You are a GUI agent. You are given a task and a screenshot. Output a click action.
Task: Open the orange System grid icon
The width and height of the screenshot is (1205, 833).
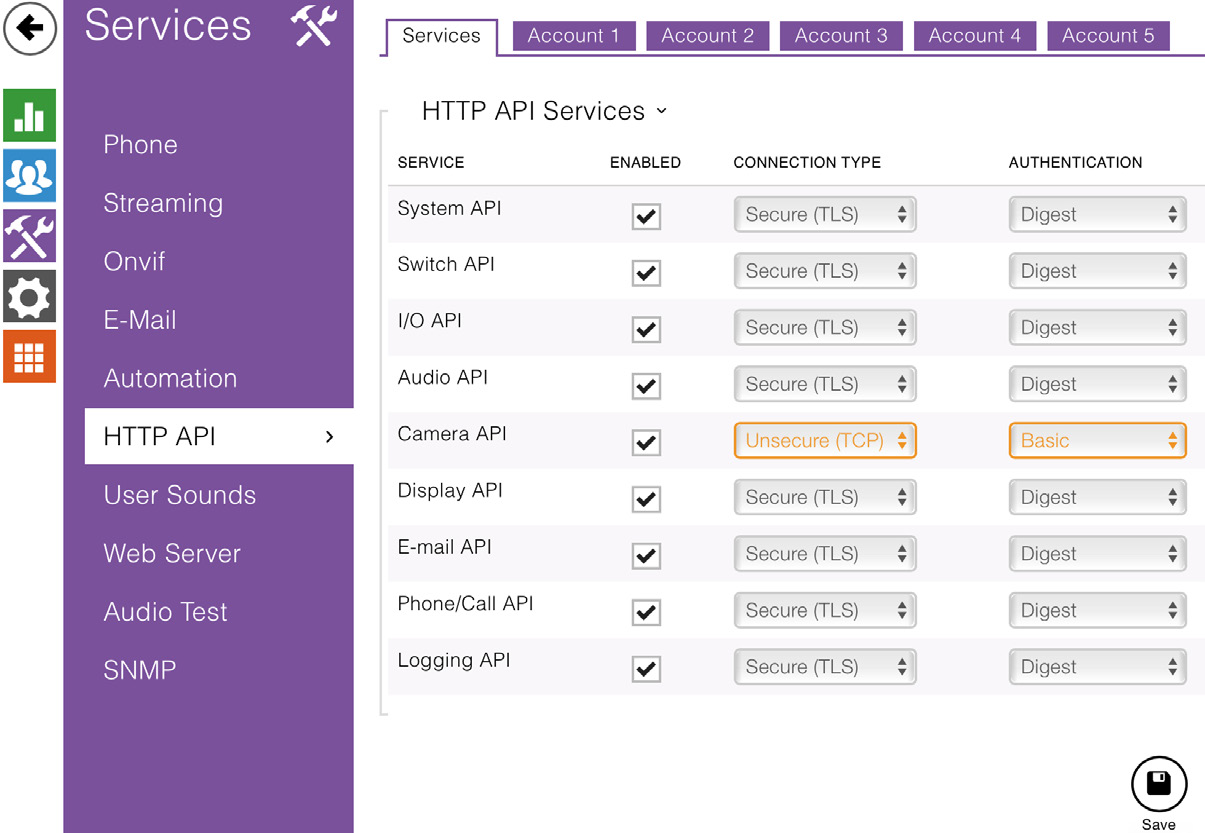click(29, 357)
